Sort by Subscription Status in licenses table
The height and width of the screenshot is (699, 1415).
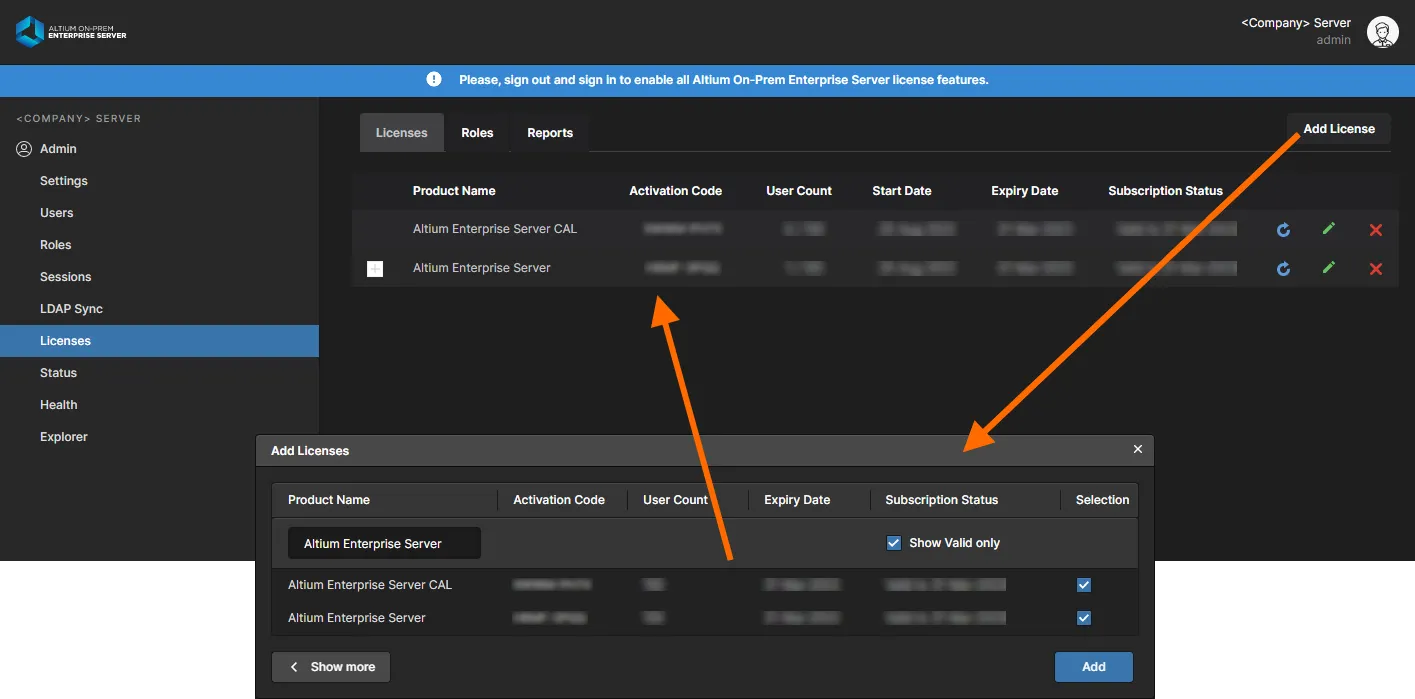pyautogui.click(x=1166, y=191)
